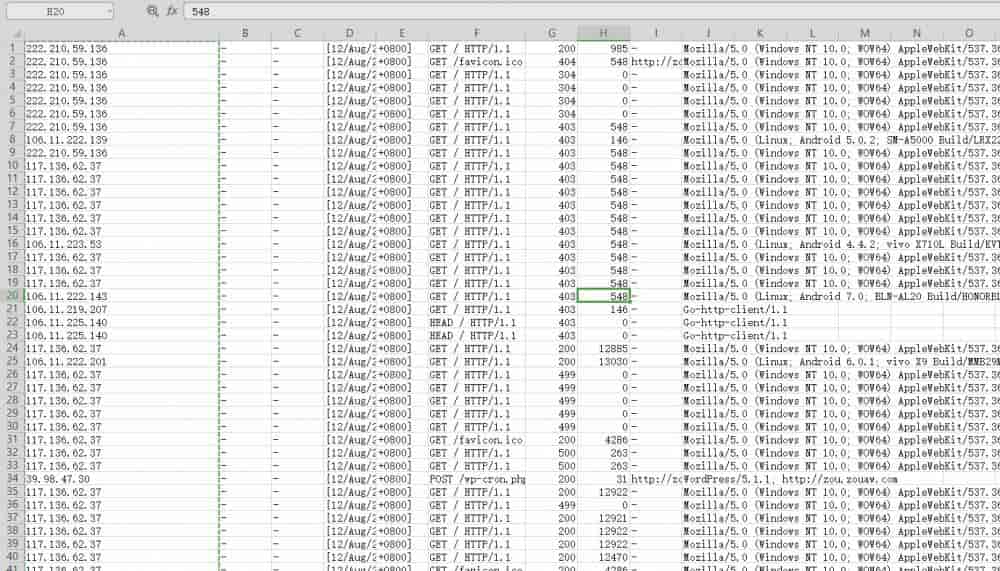Select column J header

tap(708, 33)
